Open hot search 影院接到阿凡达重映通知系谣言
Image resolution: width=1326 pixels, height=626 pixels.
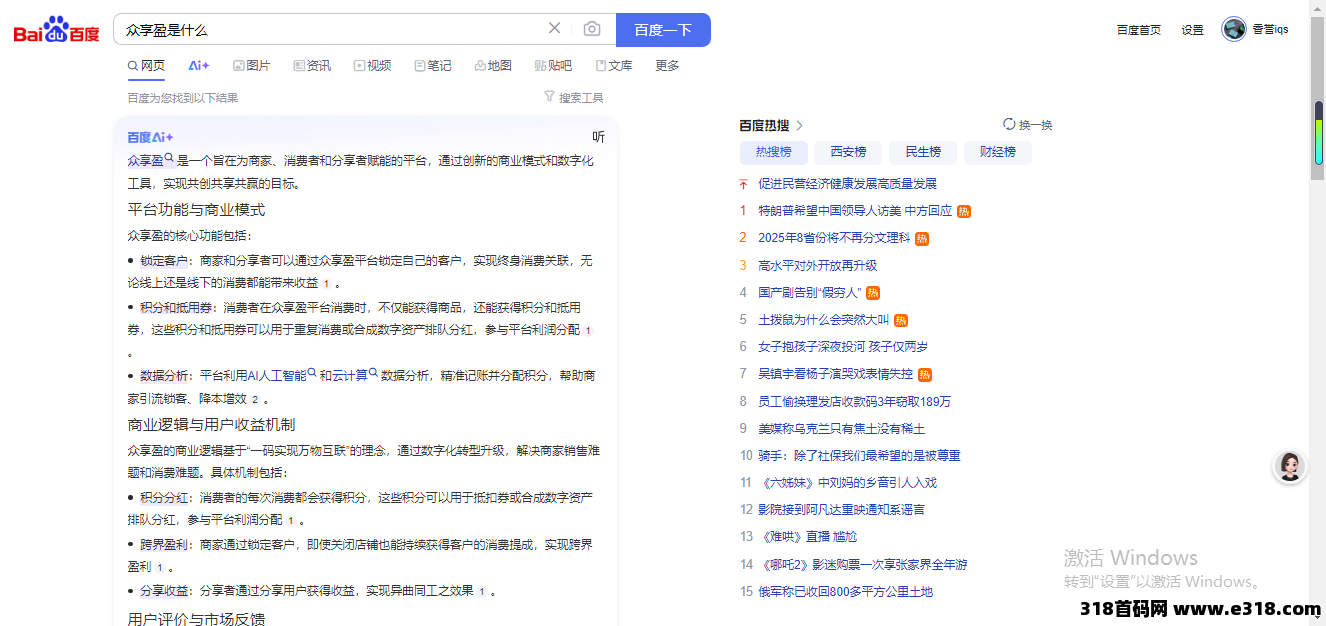click(x=841, y=510)
